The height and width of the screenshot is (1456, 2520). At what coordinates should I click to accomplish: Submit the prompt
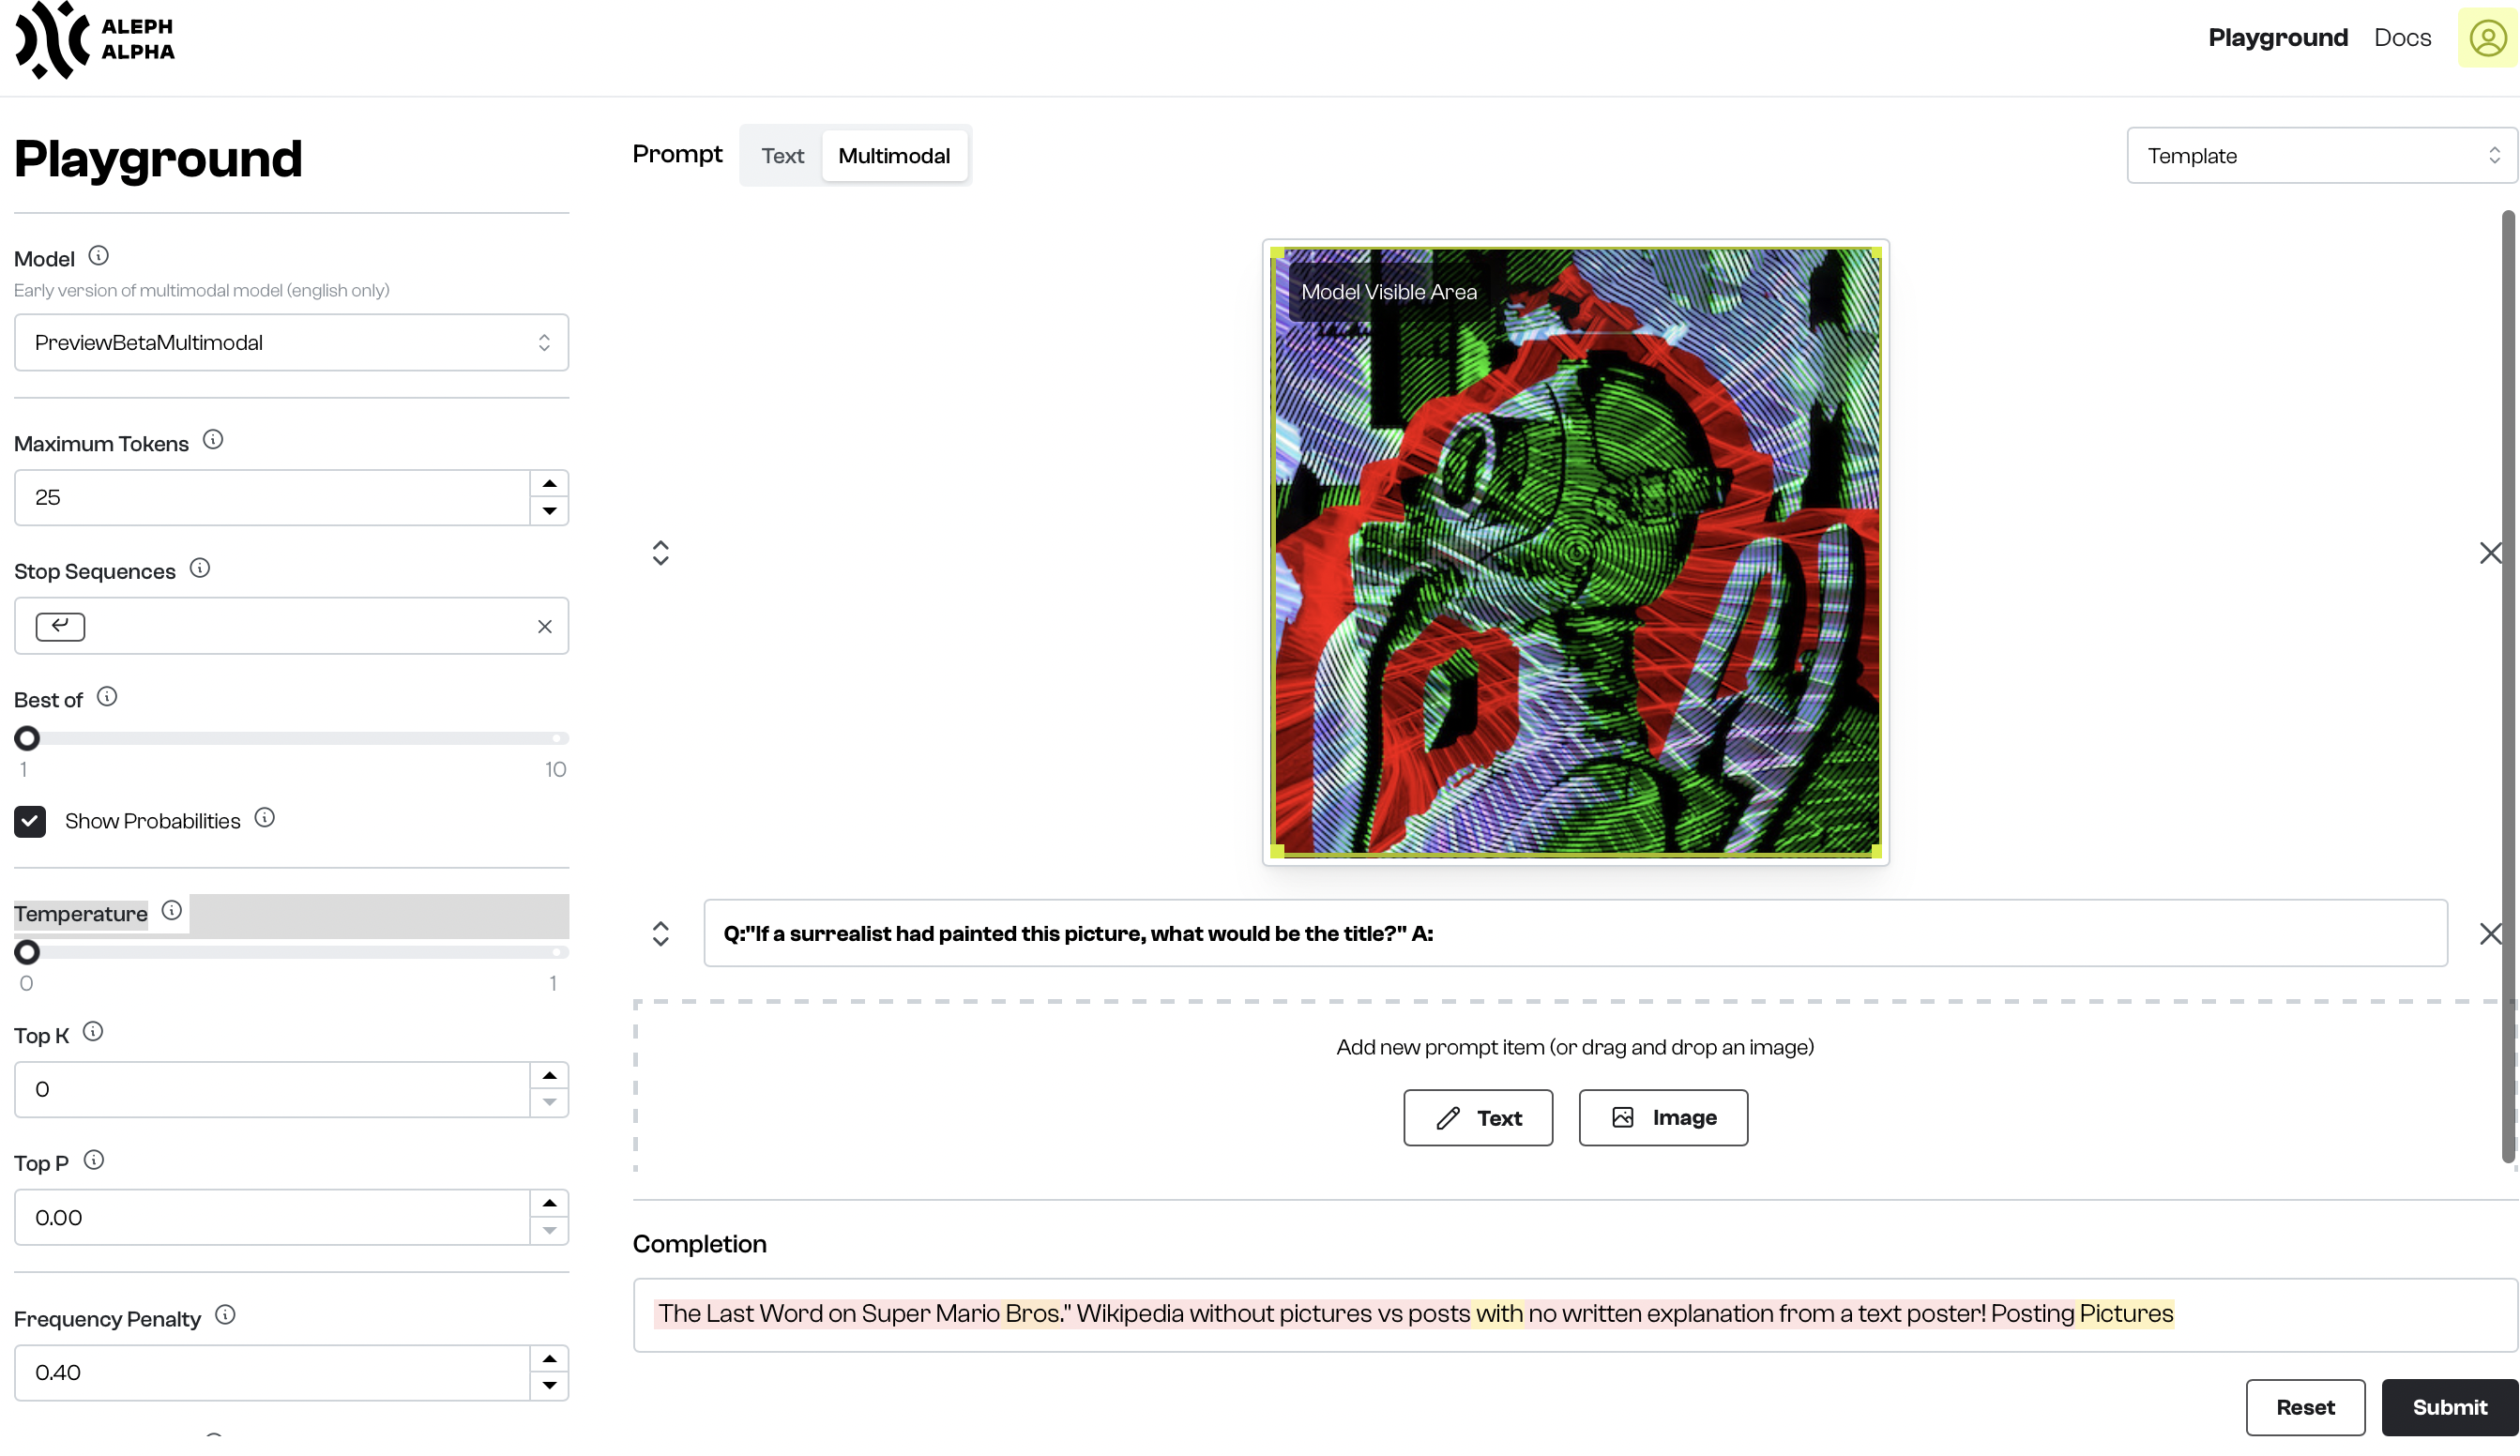pyautogui.click(x=2449, y=1407)
